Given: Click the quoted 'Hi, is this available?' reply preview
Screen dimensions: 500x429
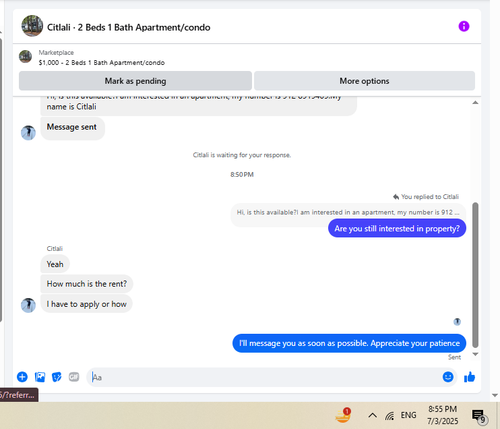Looking at the screenshot, I should 348,212.
